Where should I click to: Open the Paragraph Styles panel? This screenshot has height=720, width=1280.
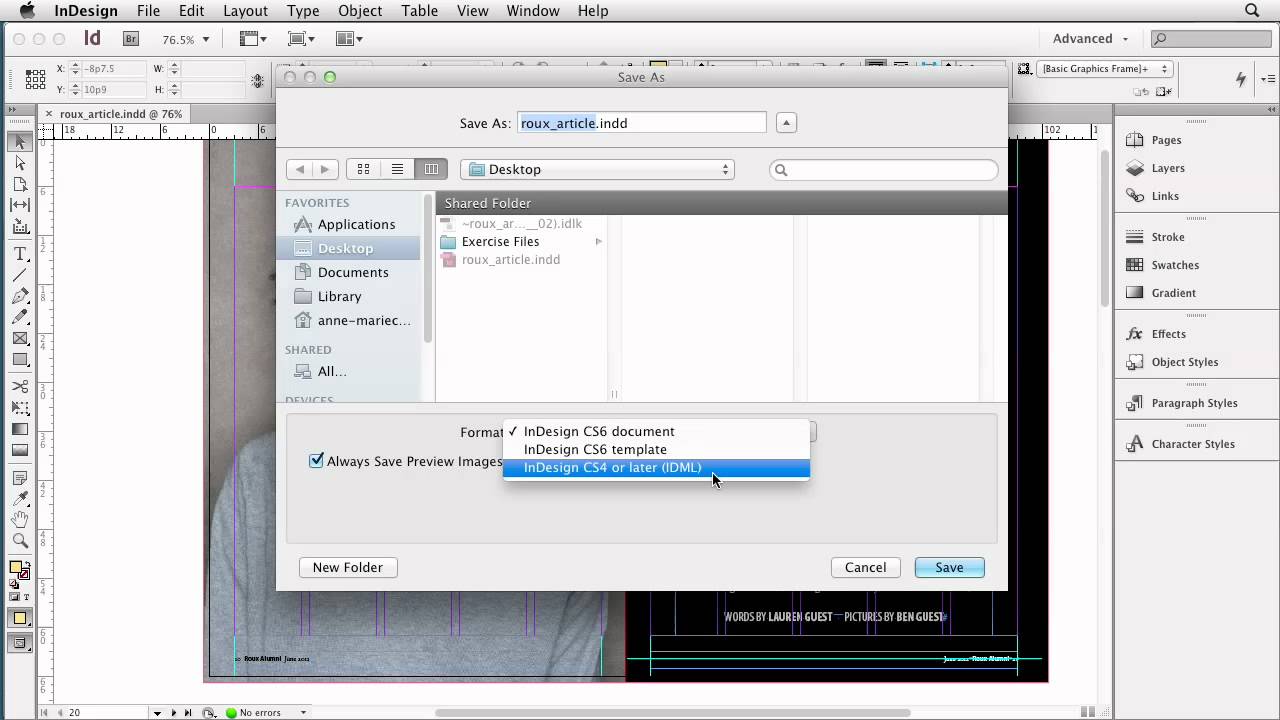1194,403
